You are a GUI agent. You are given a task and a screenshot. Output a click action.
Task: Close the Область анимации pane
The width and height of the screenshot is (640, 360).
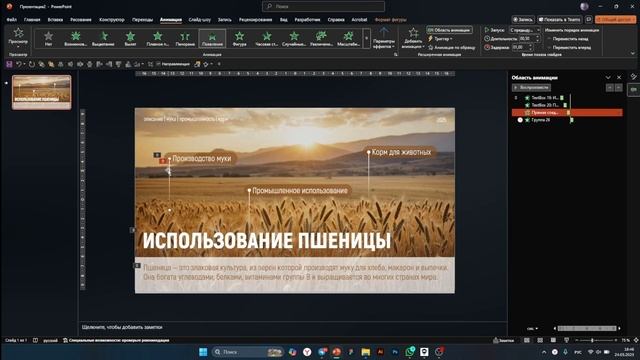pos(619,77)
